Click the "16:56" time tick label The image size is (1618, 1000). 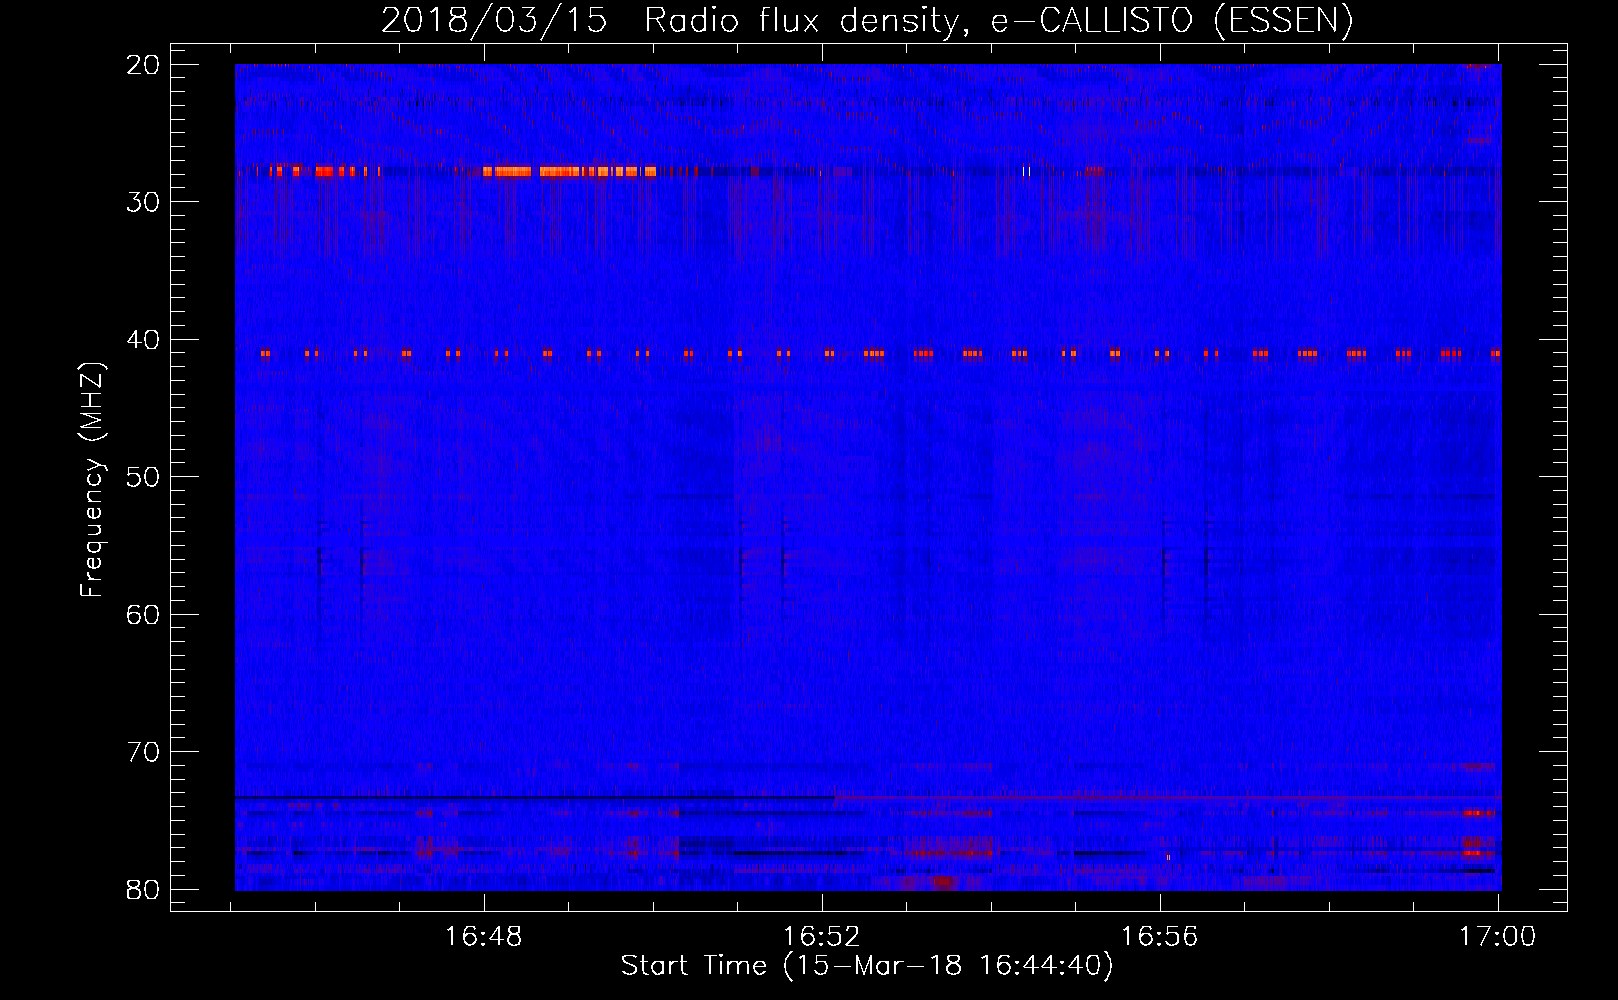tap(1159, 937)
